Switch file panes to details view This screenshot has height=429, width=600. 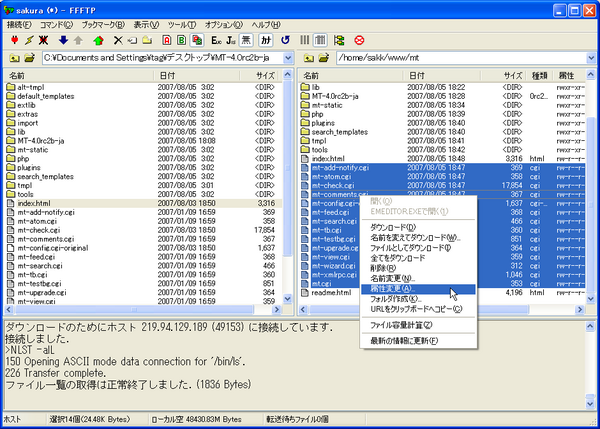tap(320, 40)
